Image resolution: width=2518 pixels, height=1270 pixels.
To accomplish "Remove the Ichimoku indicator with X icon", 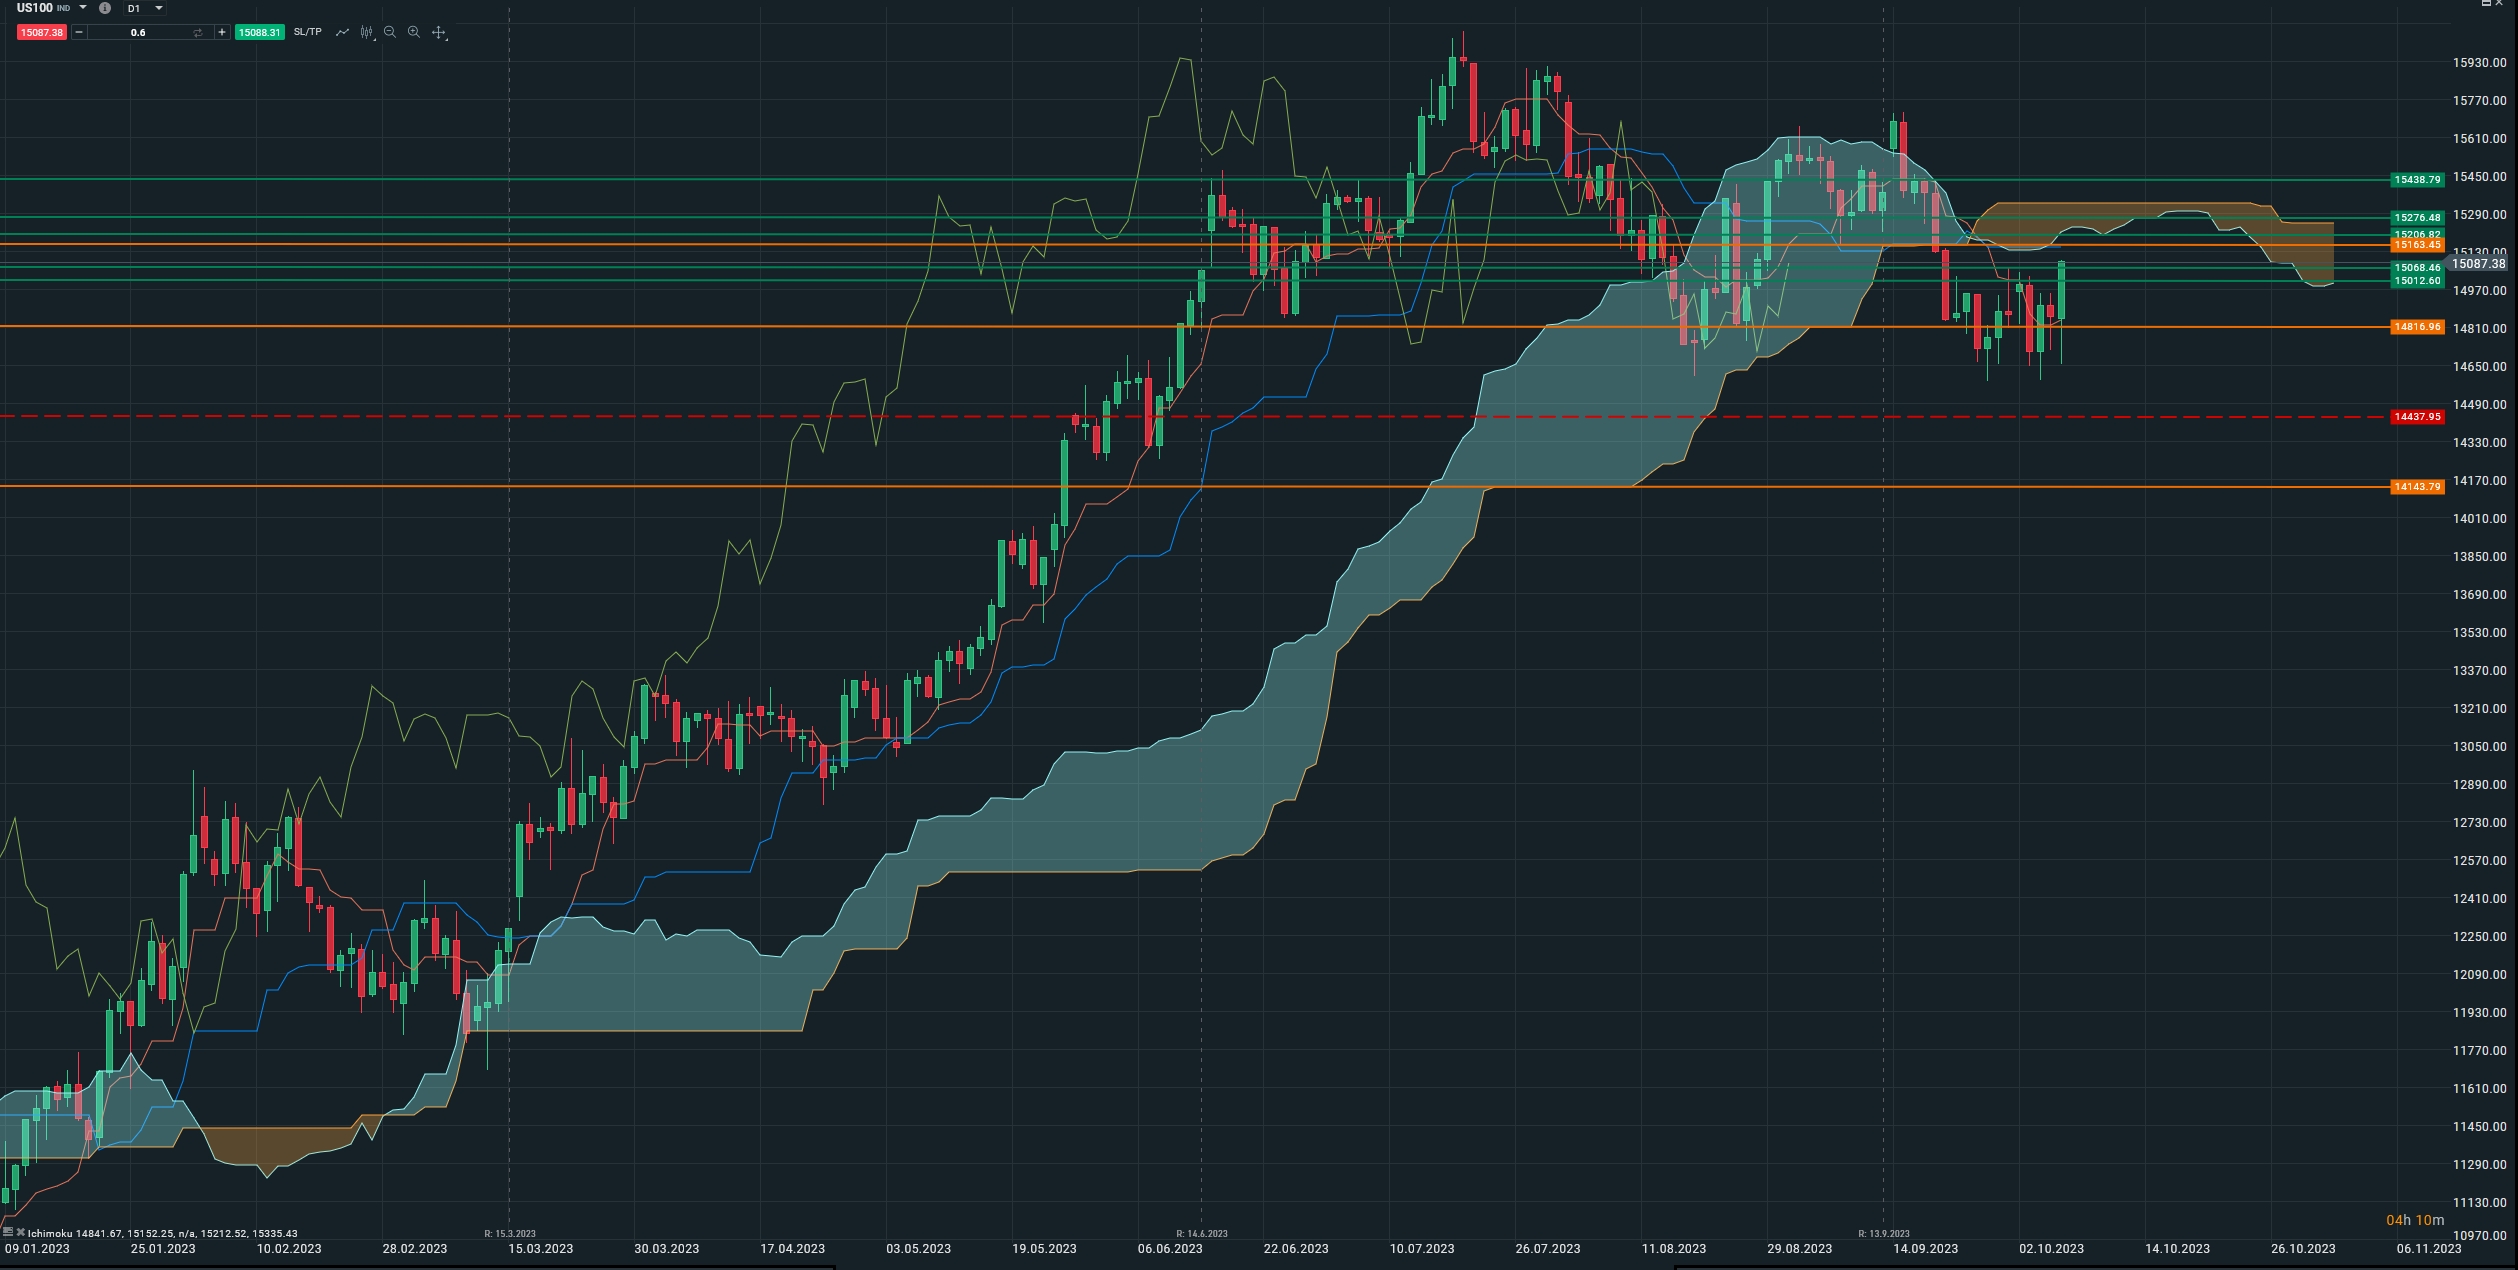I will (20, 1232).
